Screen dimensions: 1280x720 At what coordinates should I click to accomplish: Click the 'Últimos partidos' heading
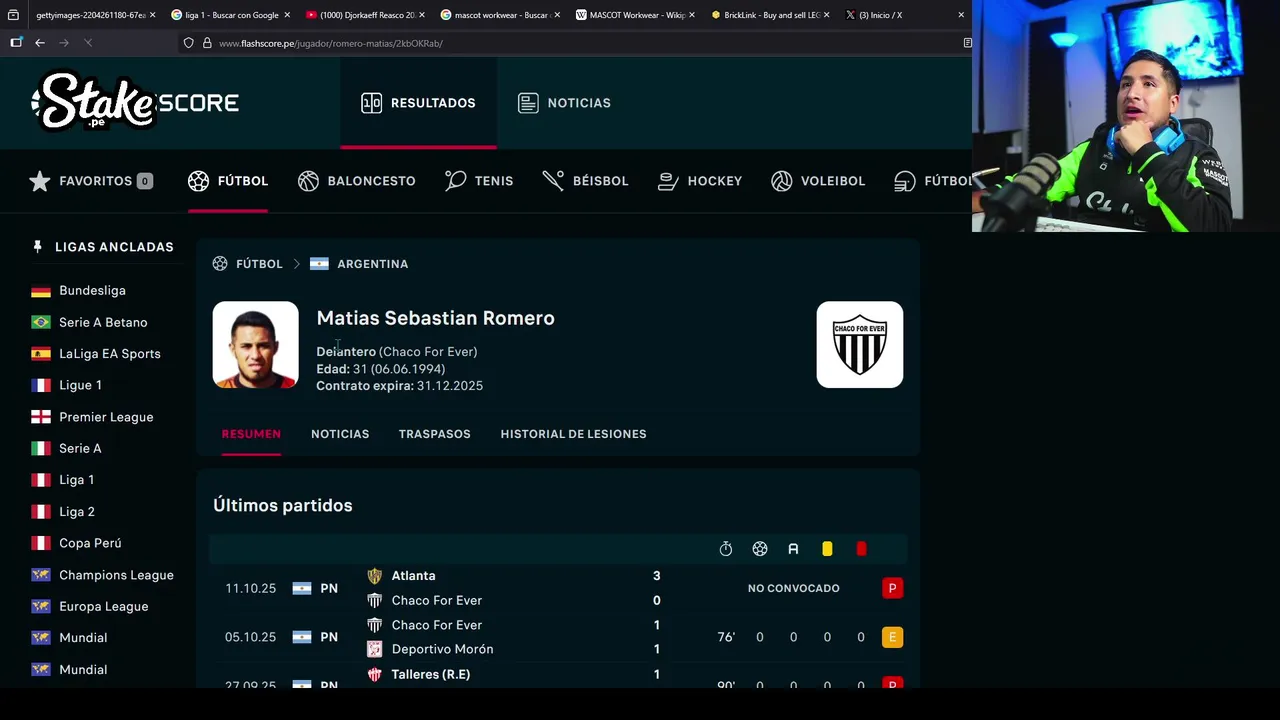pos(282,505)
